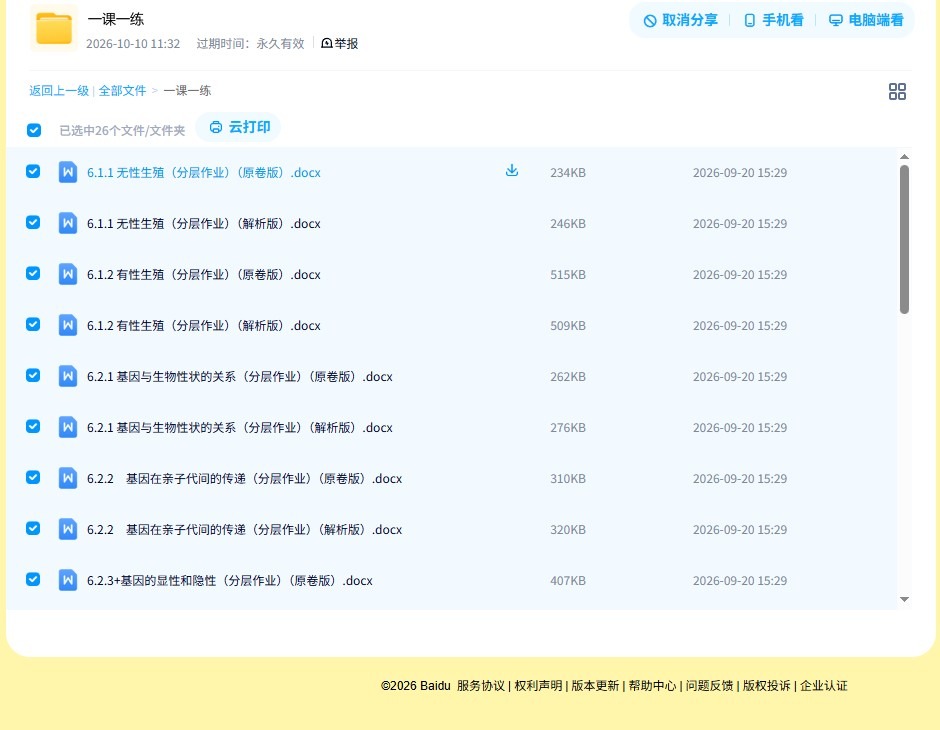Open 帮助中心 footer link
This screenshot has height=730, width=940.
[x=652, y=686]
